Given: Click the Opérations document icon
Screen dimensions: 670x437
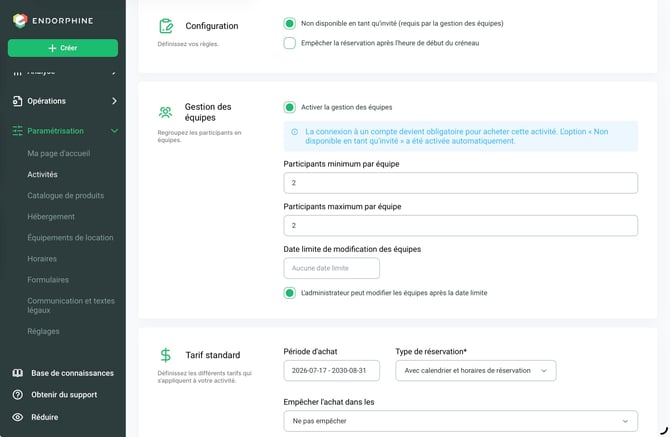Looking at the screenshot, I should [18, 101].
